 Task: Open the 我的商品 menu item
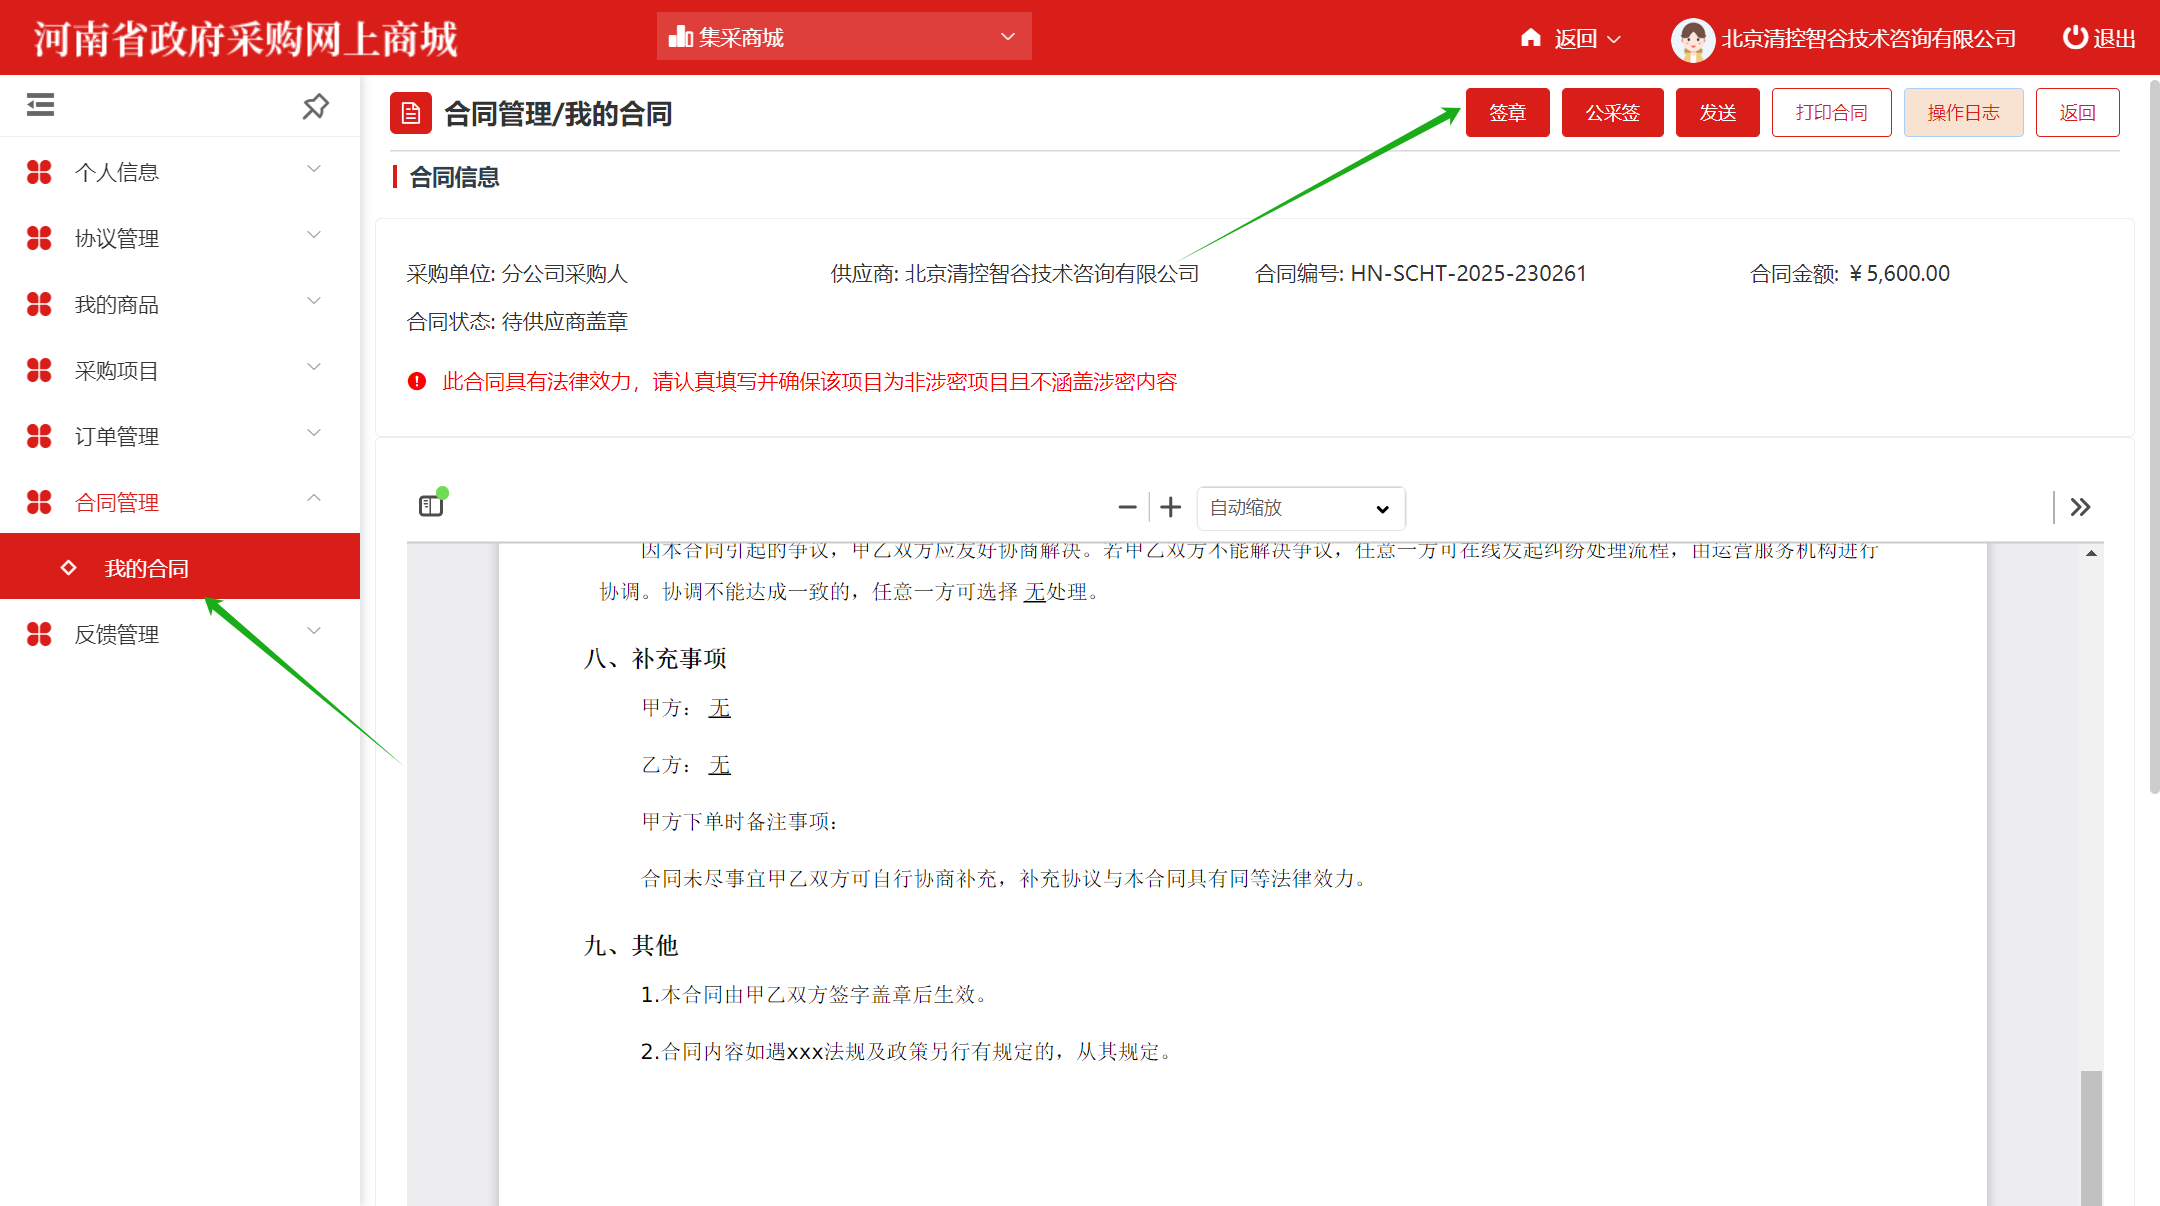(180, 304)
